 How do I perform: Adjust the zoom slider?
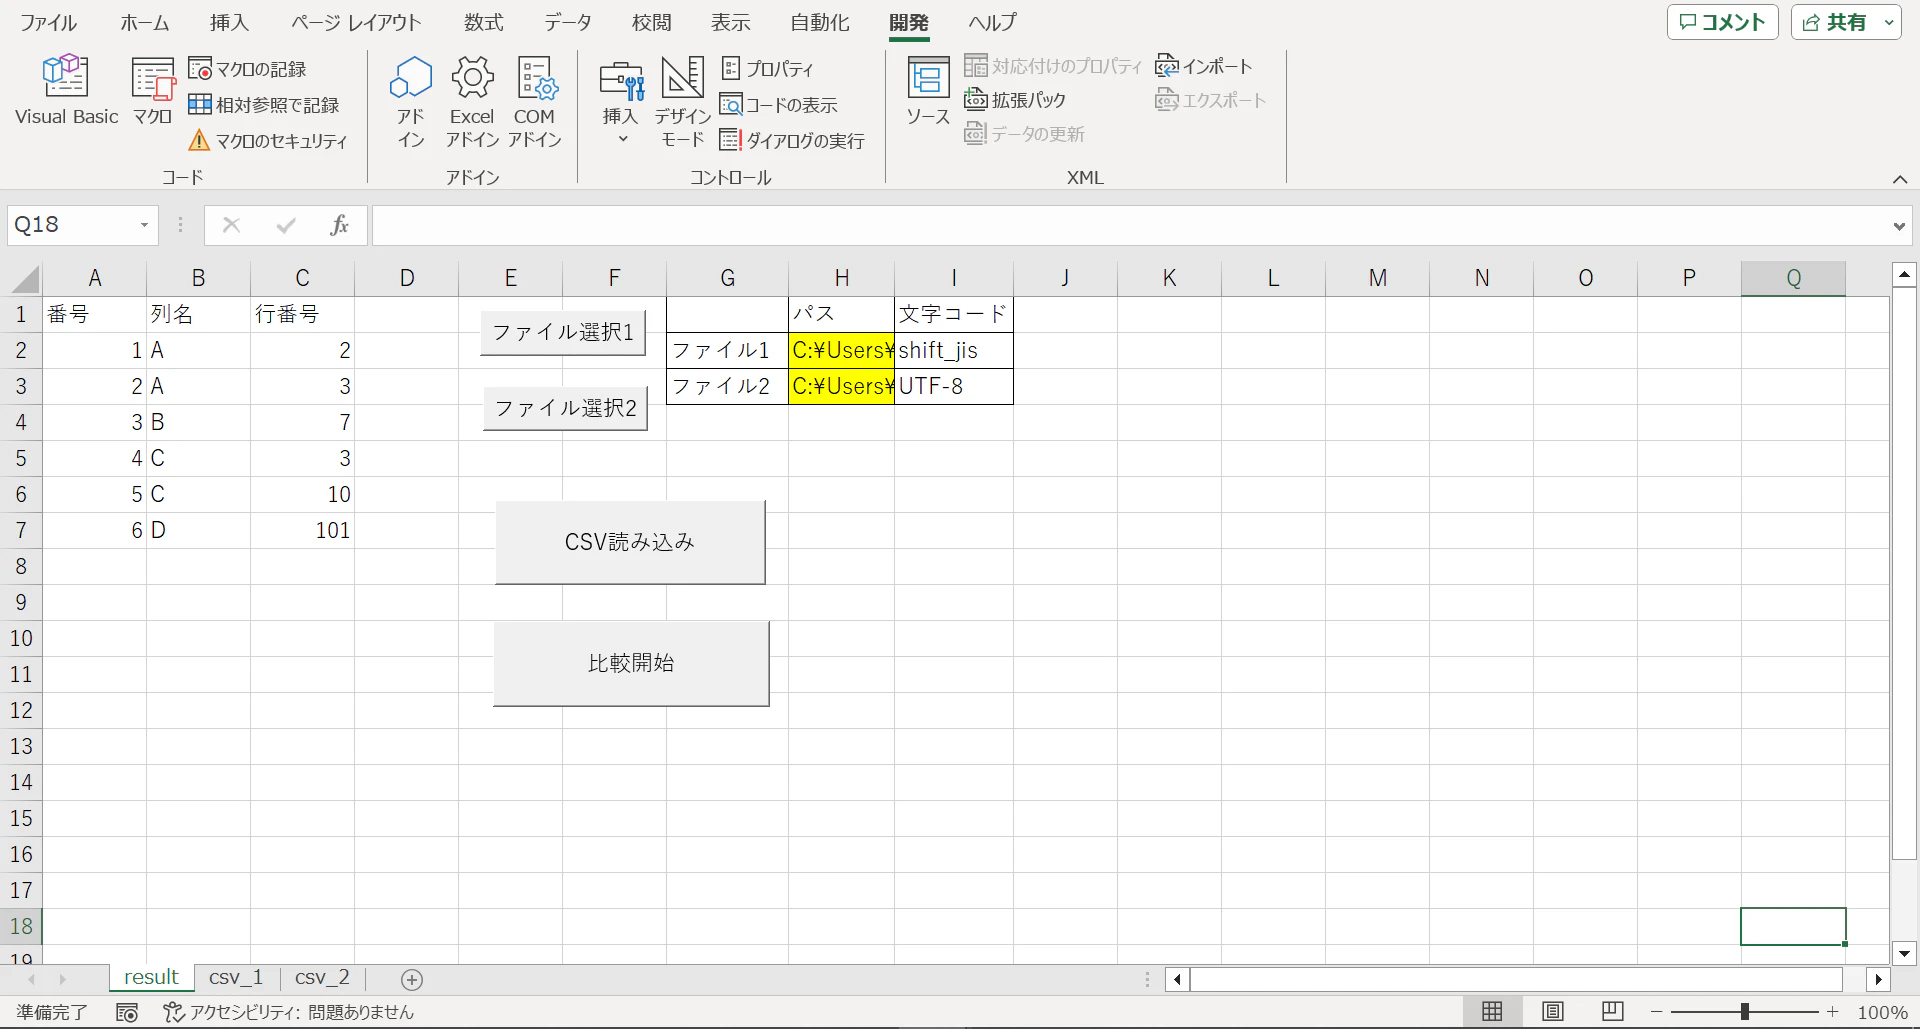(x=1745, y=1011)
